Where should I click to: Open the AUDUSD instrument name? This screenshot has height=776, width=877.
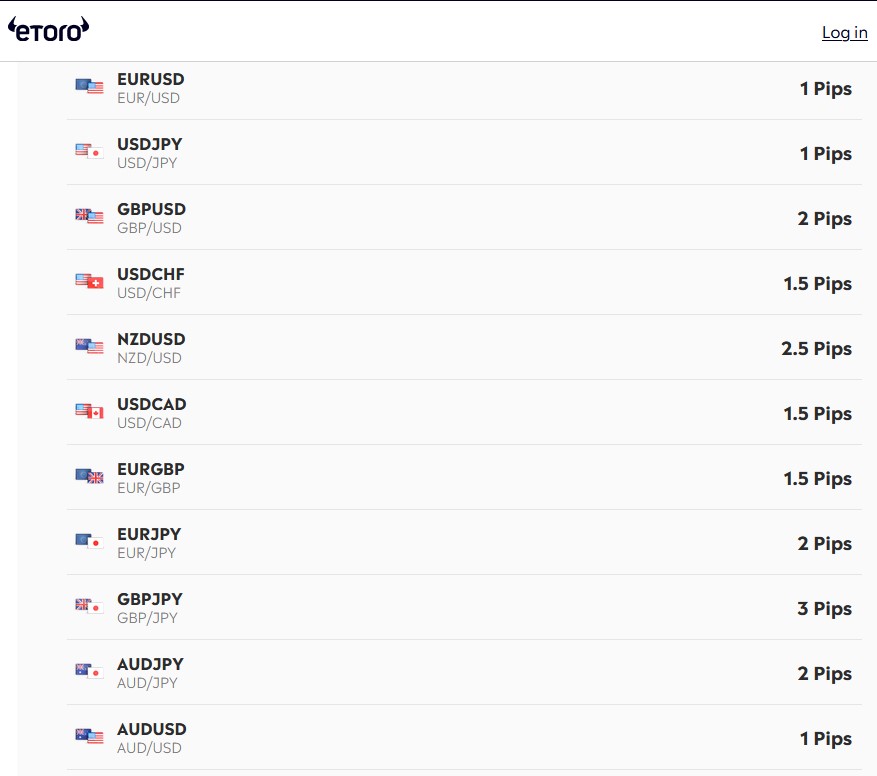[152, 729]
